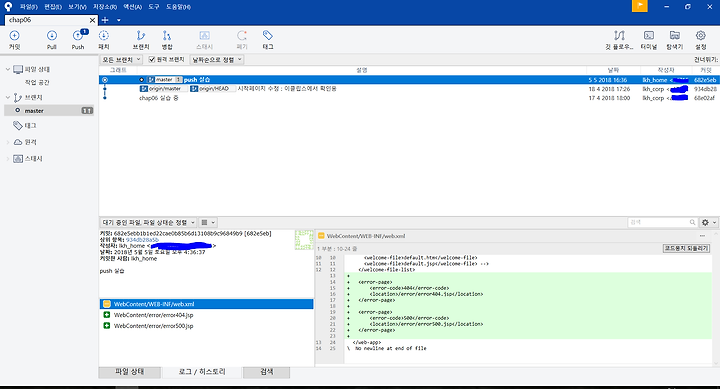Select WebContent/WEB-INF/web.xml in file list
The width and height of the screenshot is (720, 389).
(x=206, y=304)
